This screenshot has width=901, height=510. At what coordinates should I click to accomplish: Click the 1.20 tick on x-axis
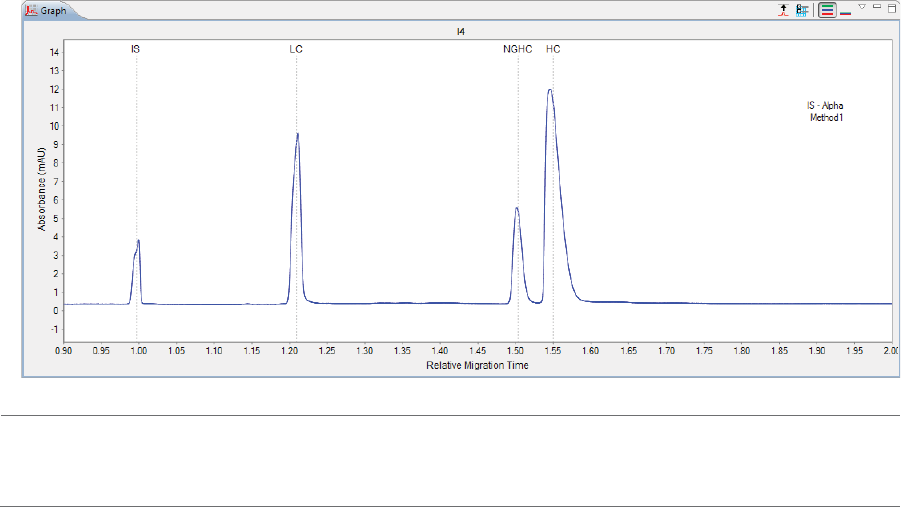pyautogui.click(x=289, y=350)
